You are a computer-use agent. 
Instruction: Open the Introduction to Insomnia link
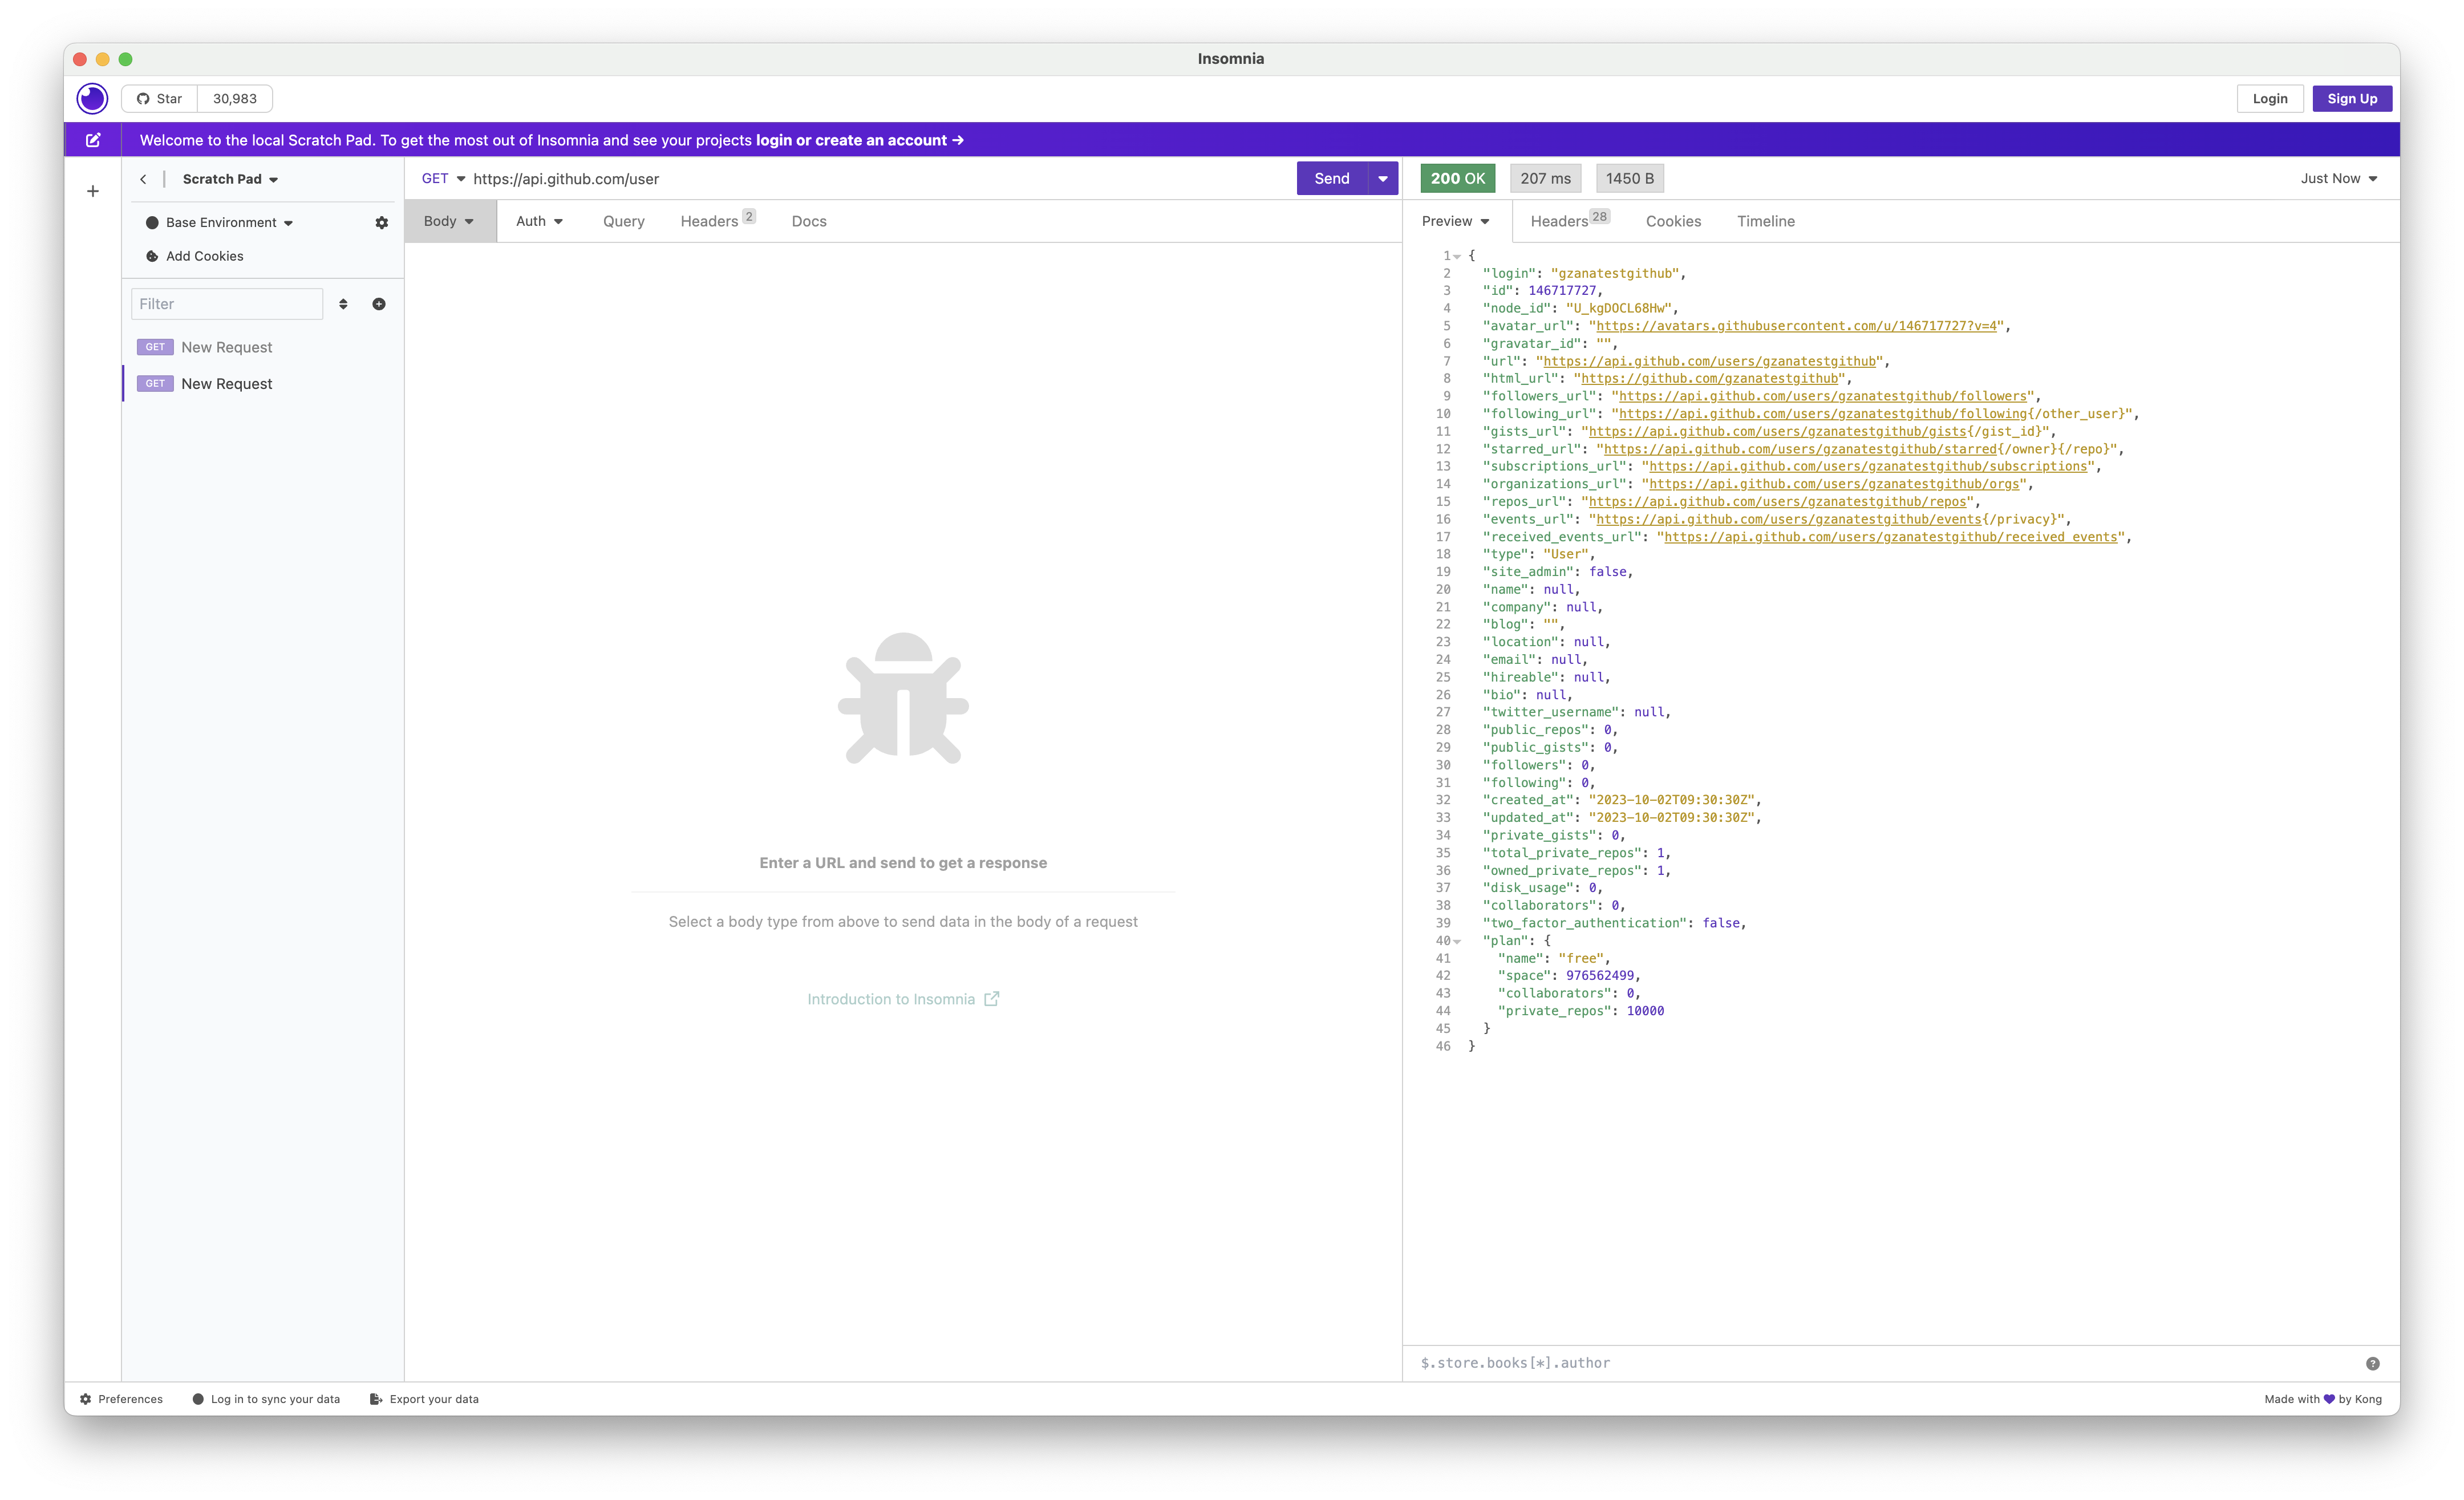(903, 999)
